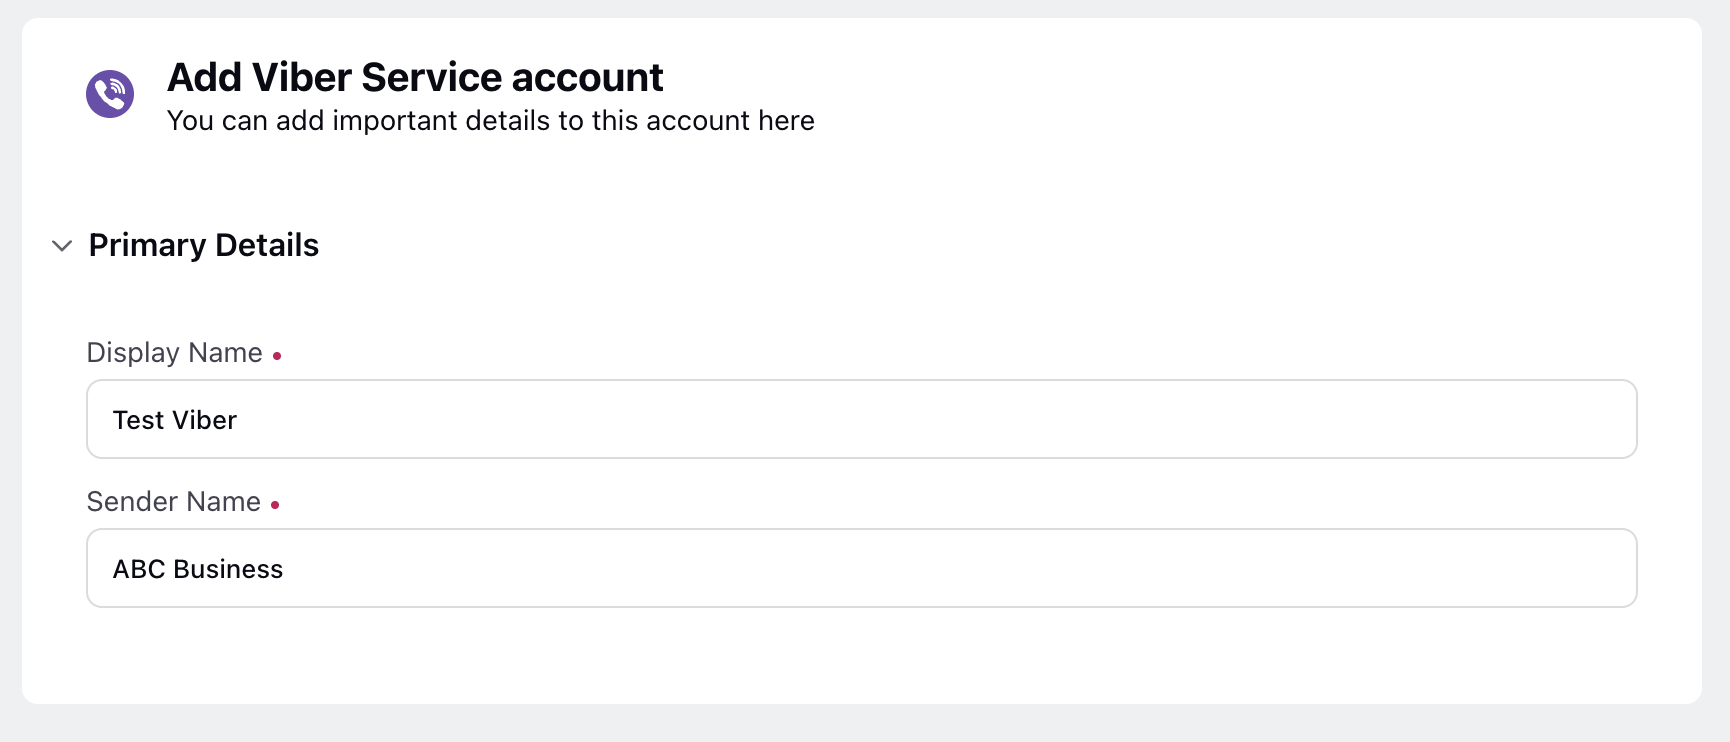Click the word "Test" in Display Name field
Screen dimensions: 1730x742
tap(138, 420)
